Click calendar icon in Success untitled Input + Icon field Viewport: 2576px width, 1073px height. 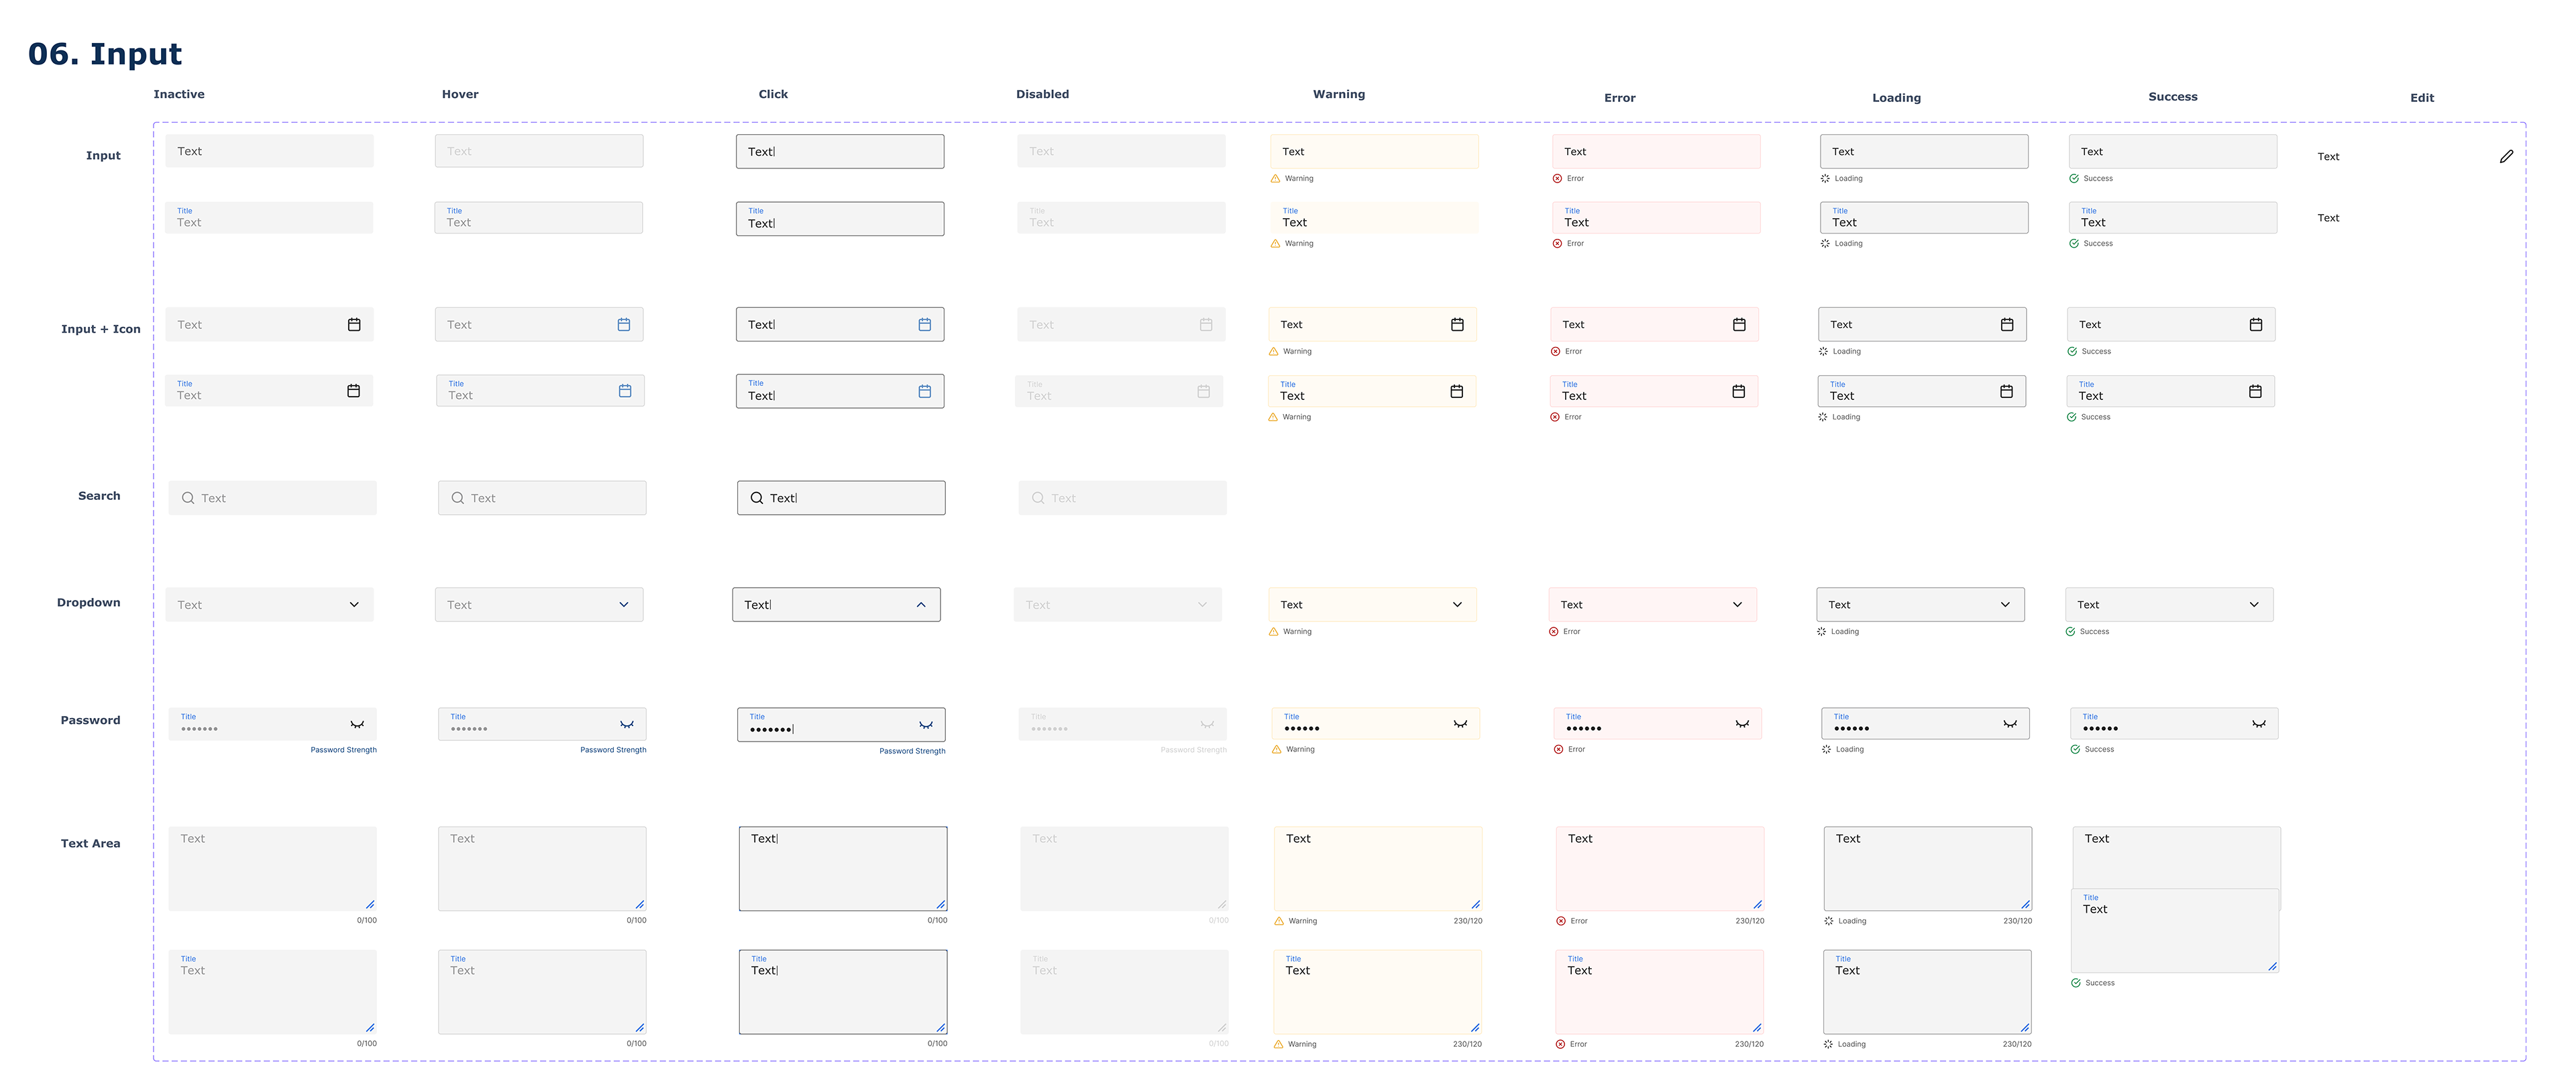(x=2255, y=325)
